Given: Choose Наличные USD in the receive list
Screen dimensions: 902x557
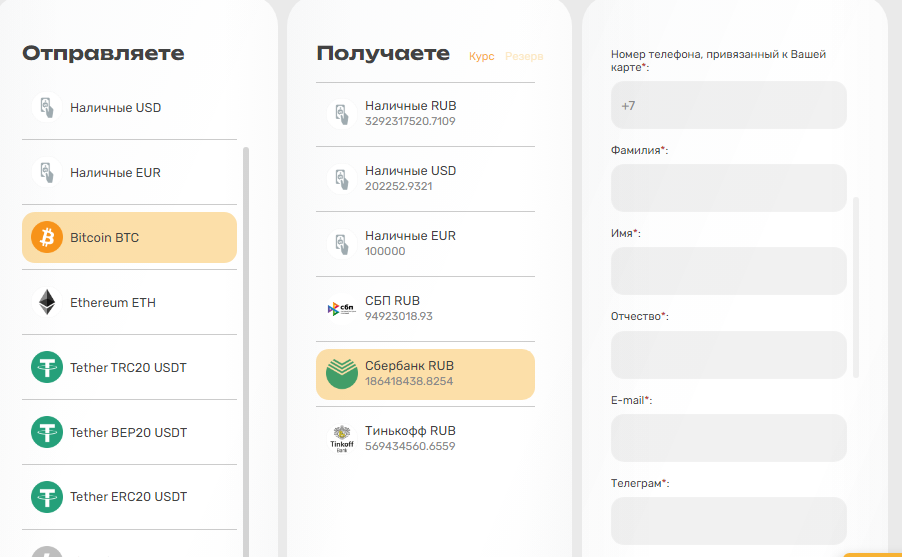Looking at the screenshot, I should point(410,178).
